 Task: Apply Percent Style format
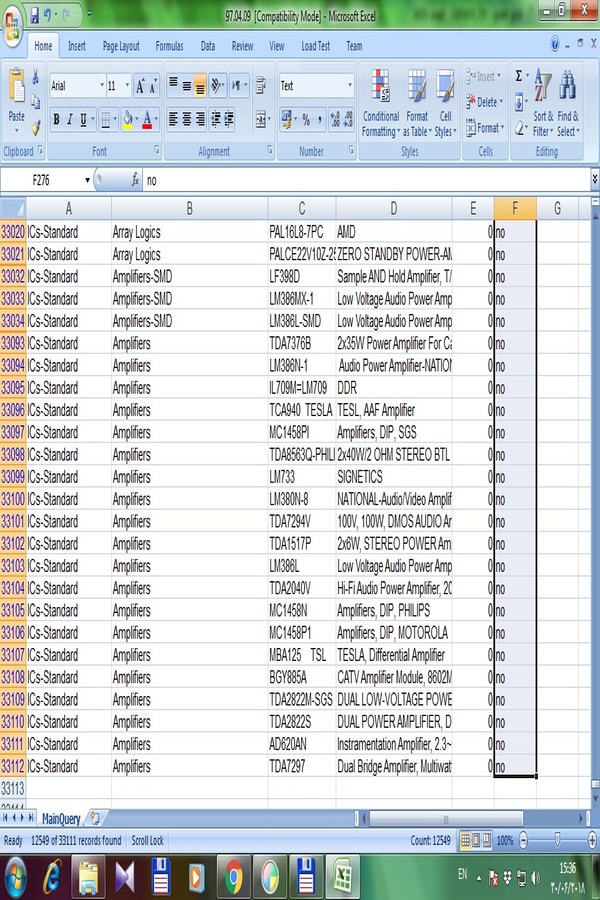(306, 119)
